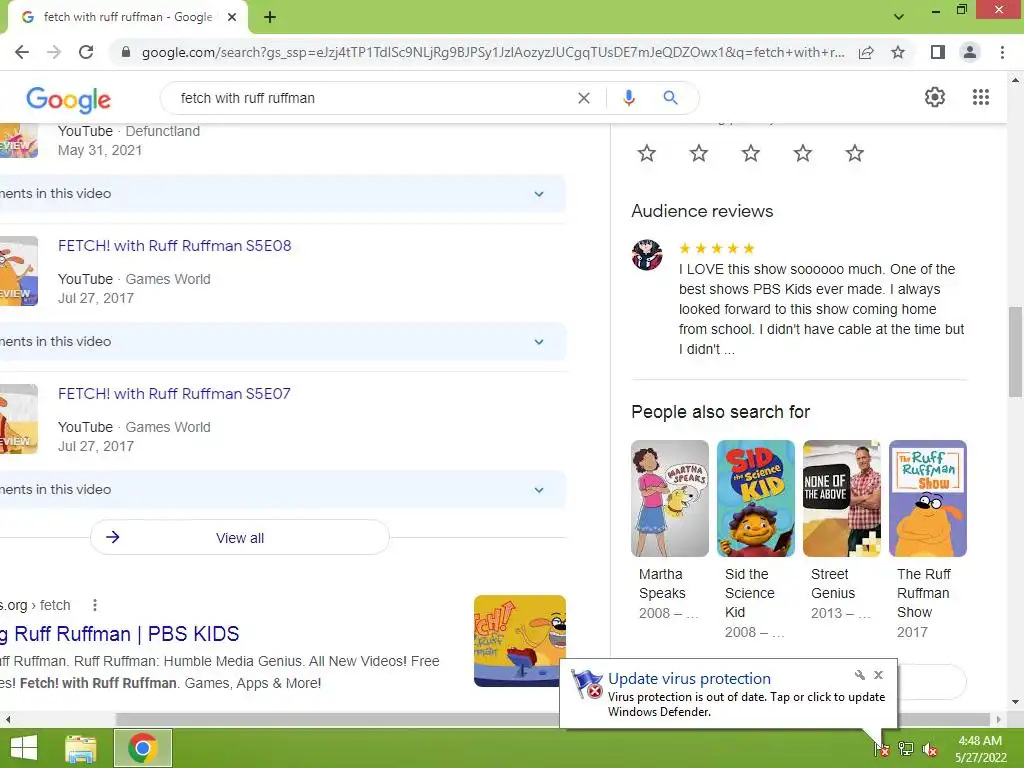
Task: Click the browser forward arrow
Action: tap(54, 52)
